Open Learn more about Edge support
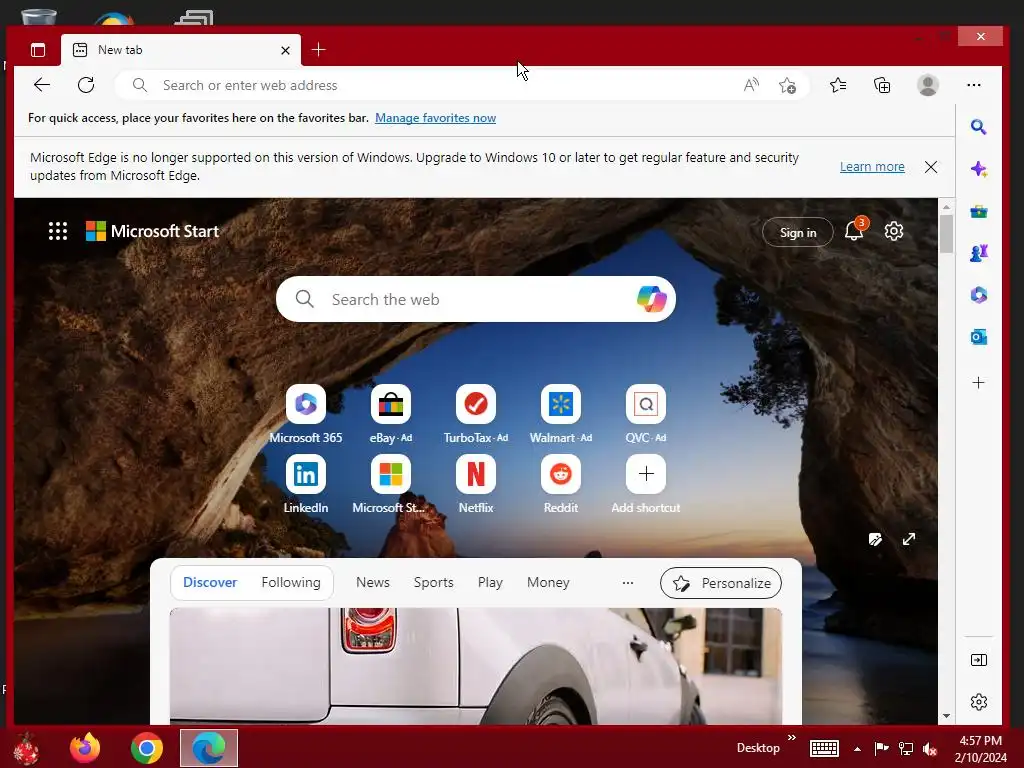 click(872, 167)
